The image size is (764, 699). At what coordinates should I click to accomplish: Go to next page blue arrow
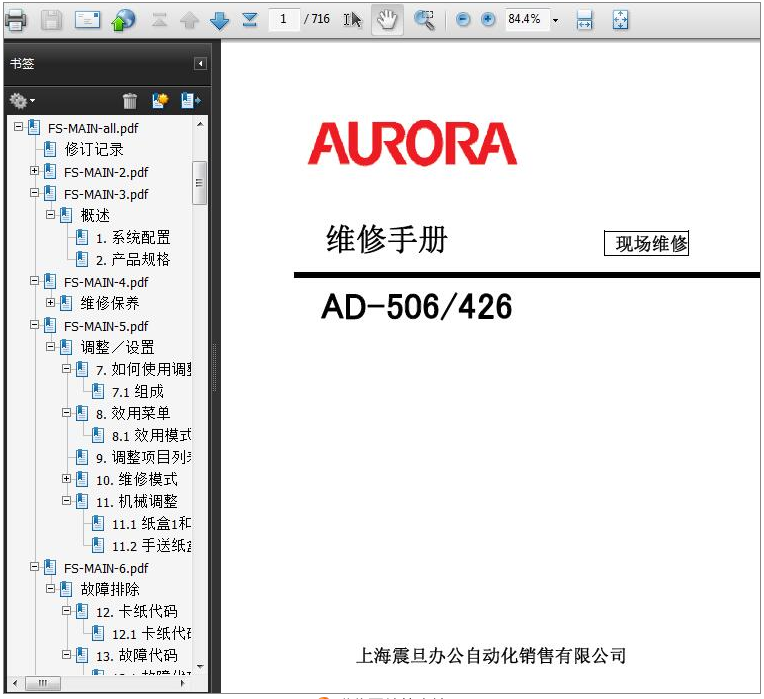[219, 20]
